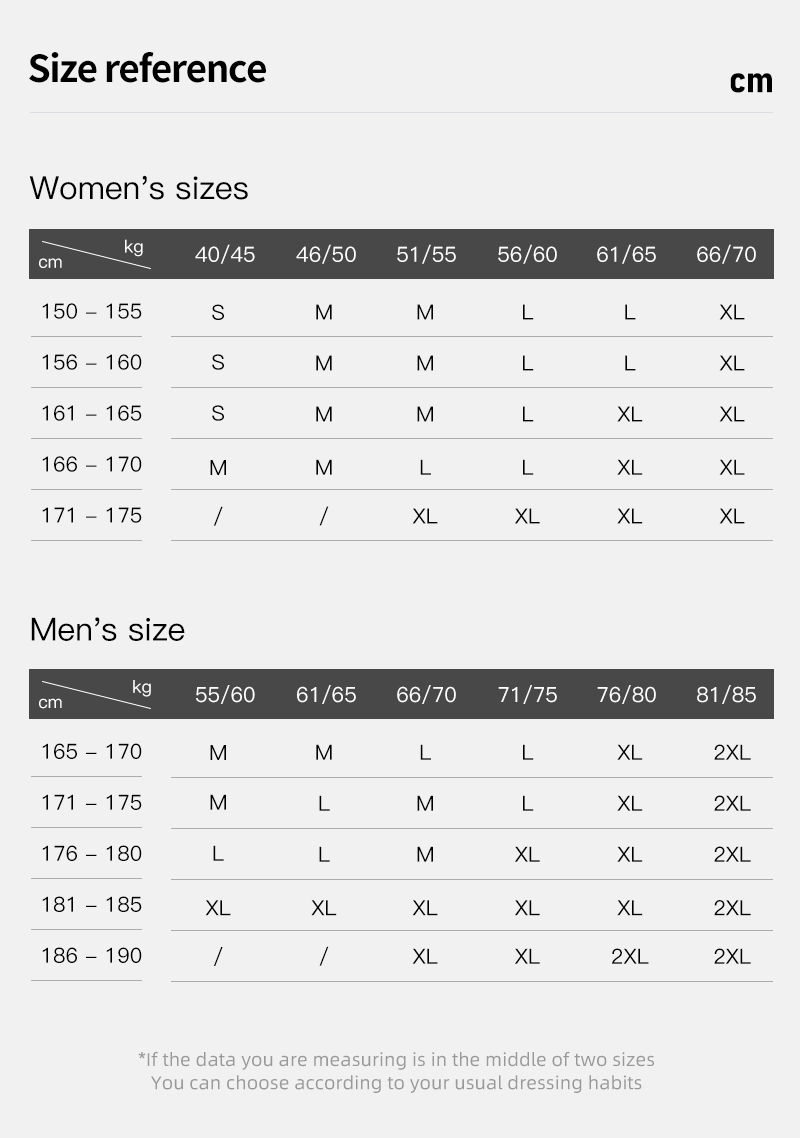Click the kg/cm corner cell in women's table

(x=94, y=254)
